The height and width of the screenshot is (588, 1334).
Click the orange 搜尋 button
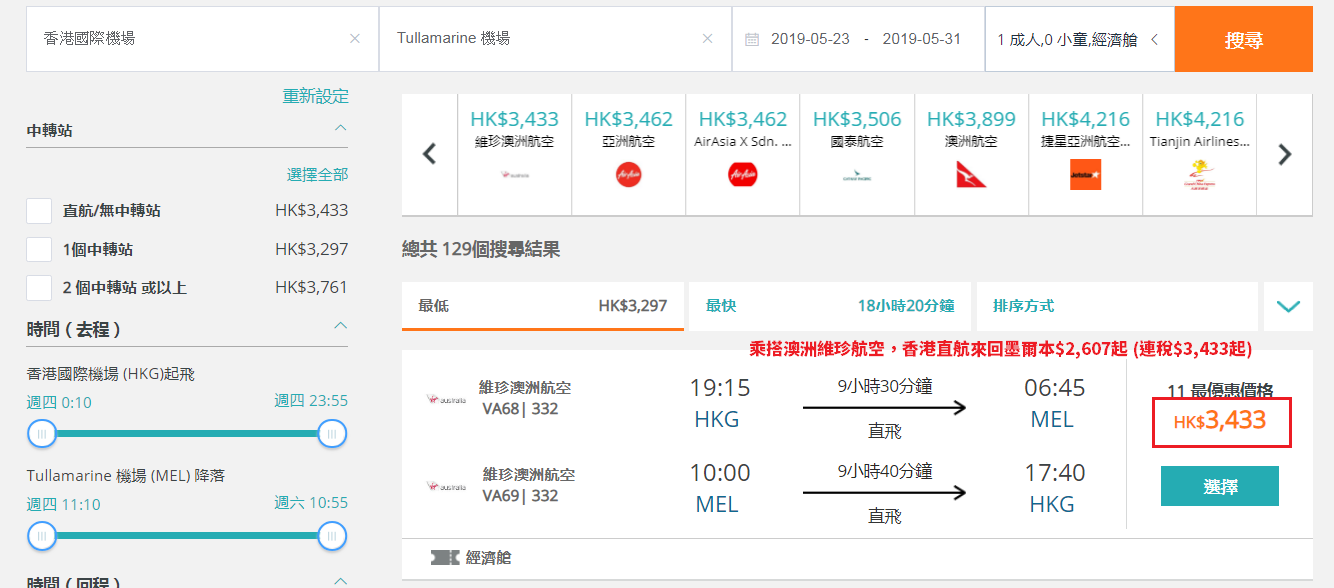[1244, 40]
